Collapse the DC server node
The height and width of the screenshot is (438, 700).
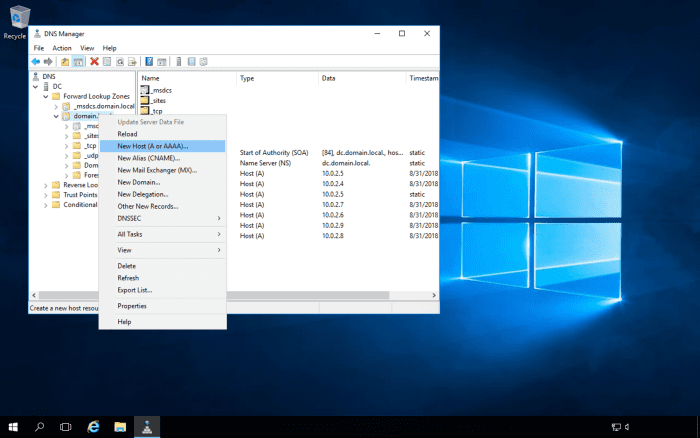35,87
